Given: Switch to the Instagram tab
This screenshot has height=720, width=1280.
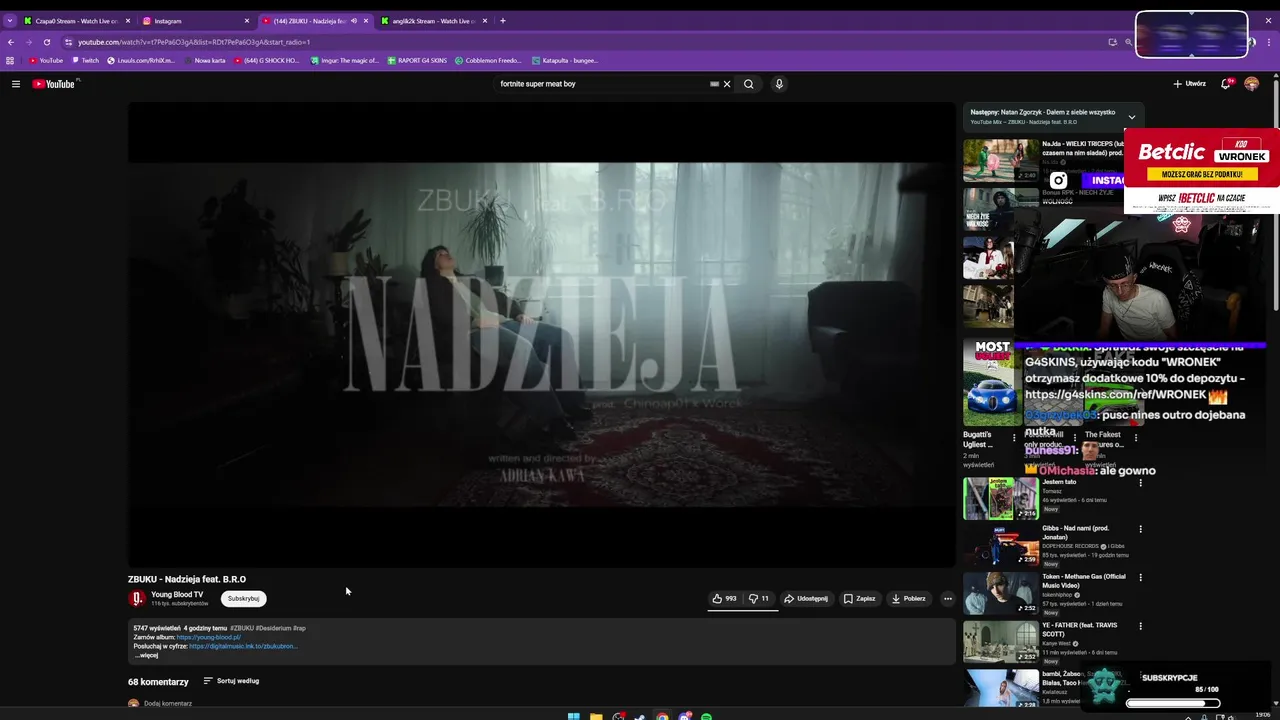Looking at the screenshot, I should (196, 21).
